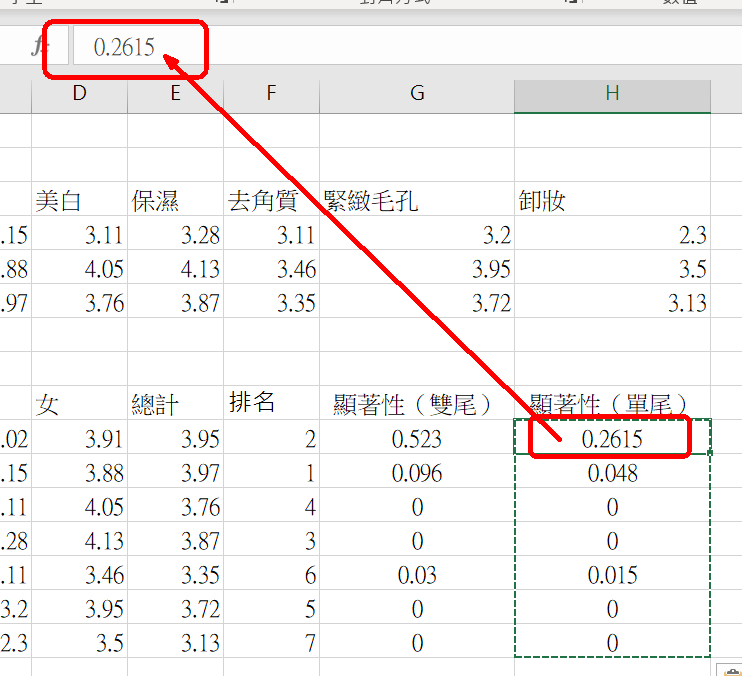Select the column D header
The image size is (742, 676).
click(79, 93)
